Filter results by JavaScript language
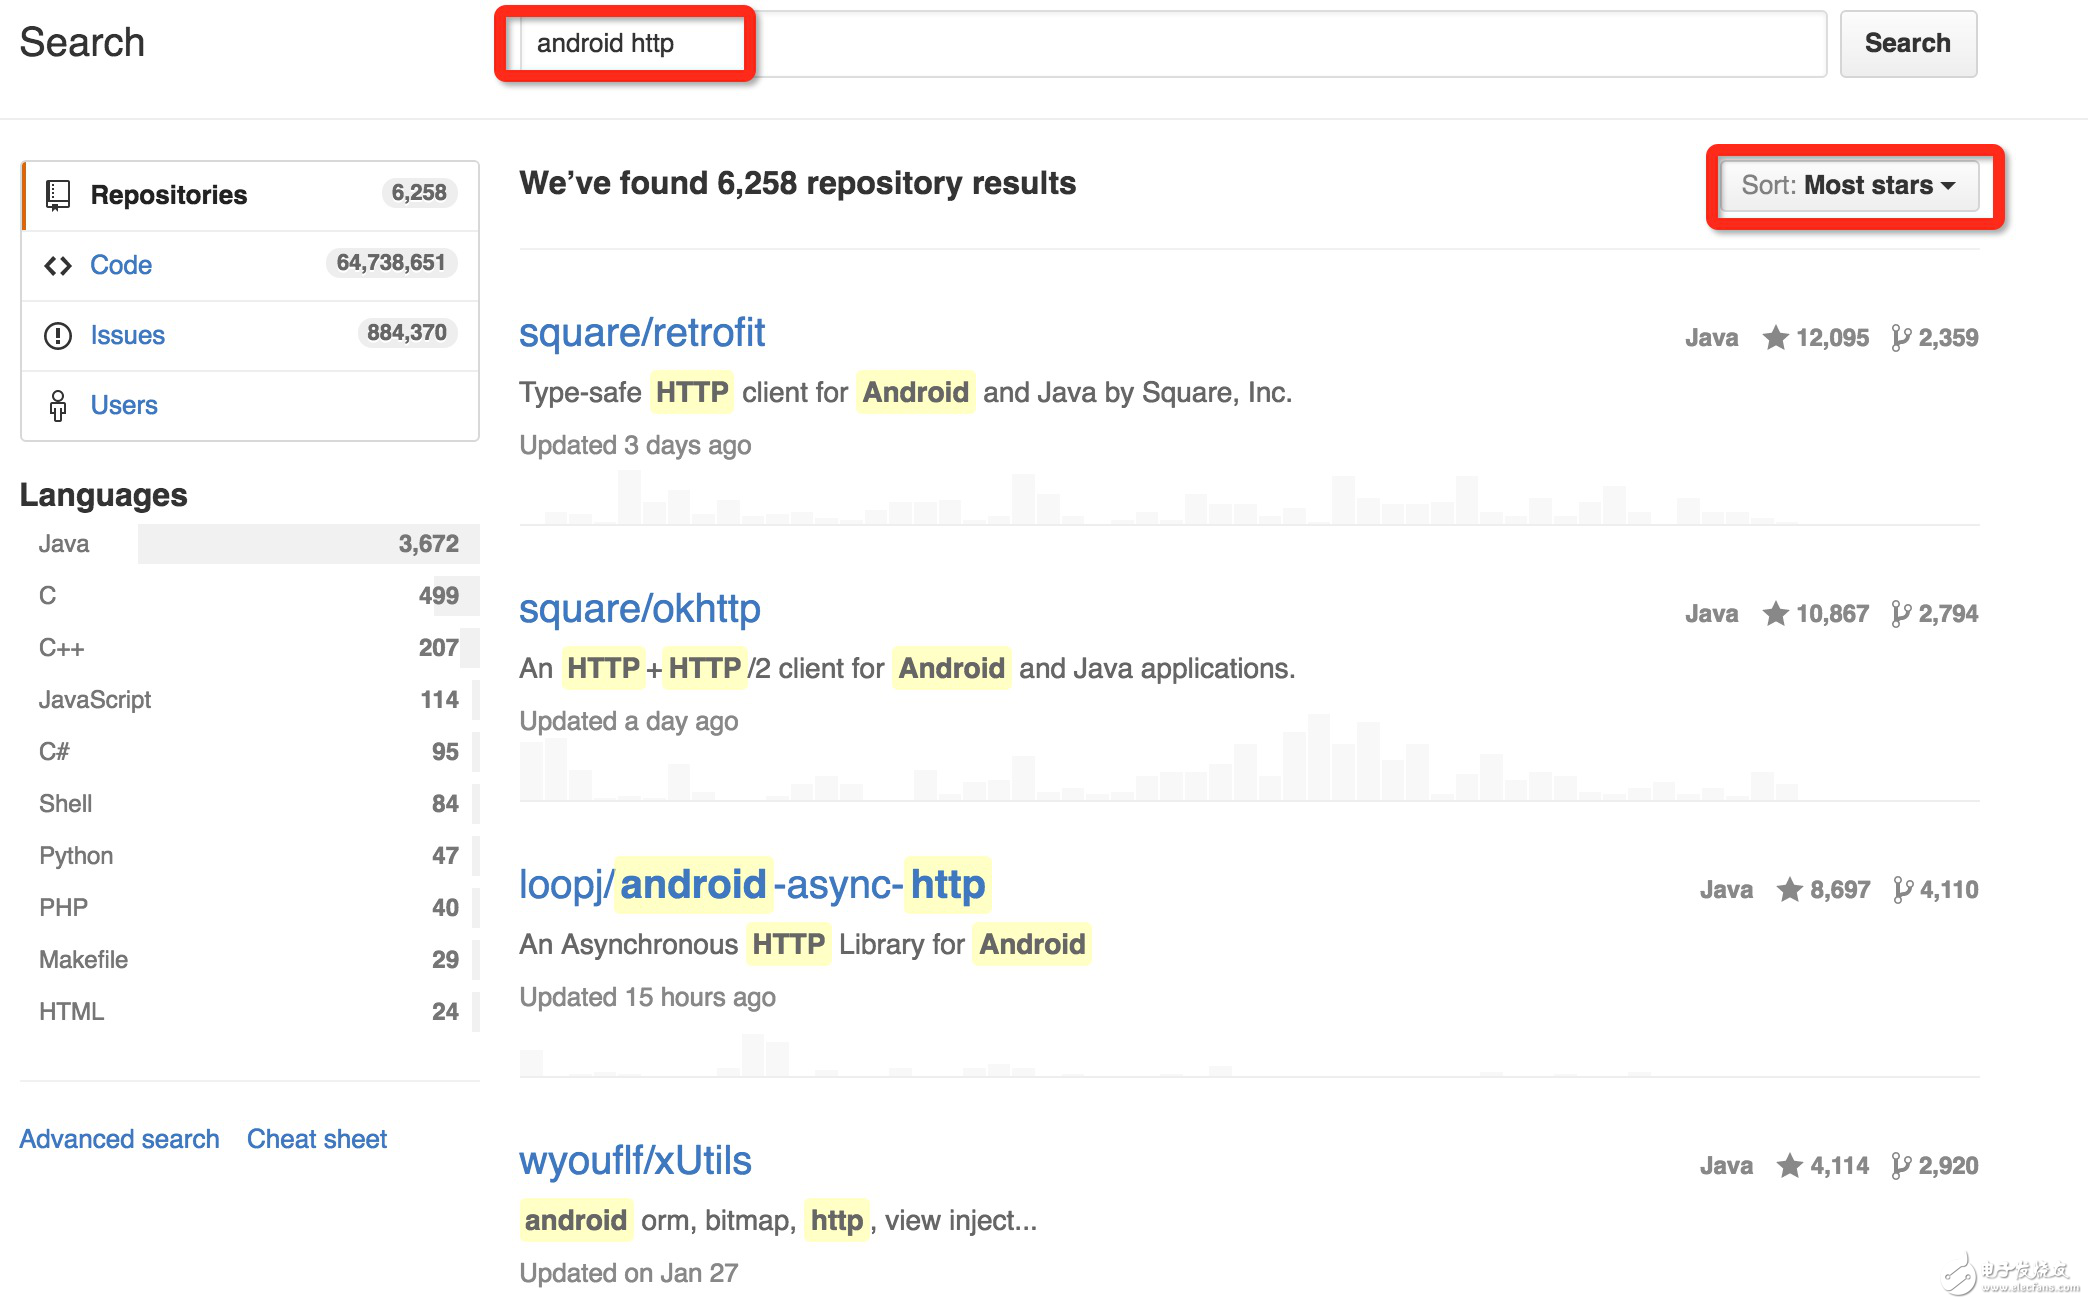Image resolution: width=2088 pixels, height=1304 pixels. tap(95, 700)
